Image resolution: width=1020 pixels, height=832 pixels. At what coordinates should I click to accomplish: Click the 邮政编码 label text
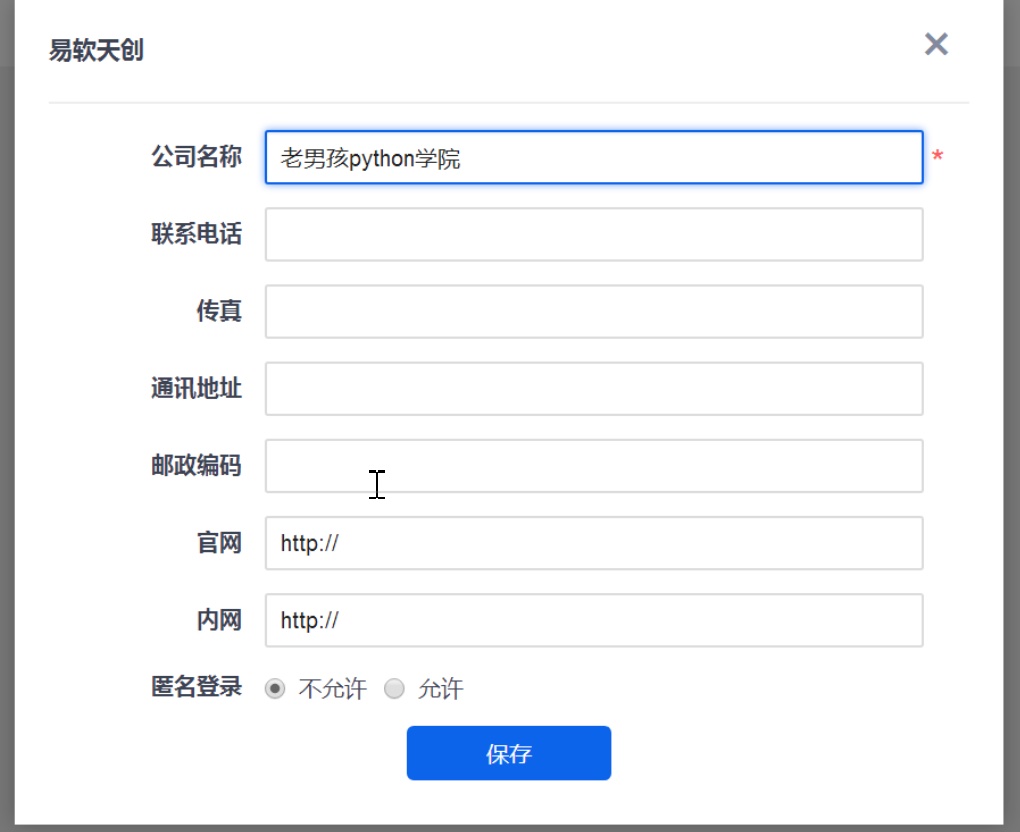(196, 465)
